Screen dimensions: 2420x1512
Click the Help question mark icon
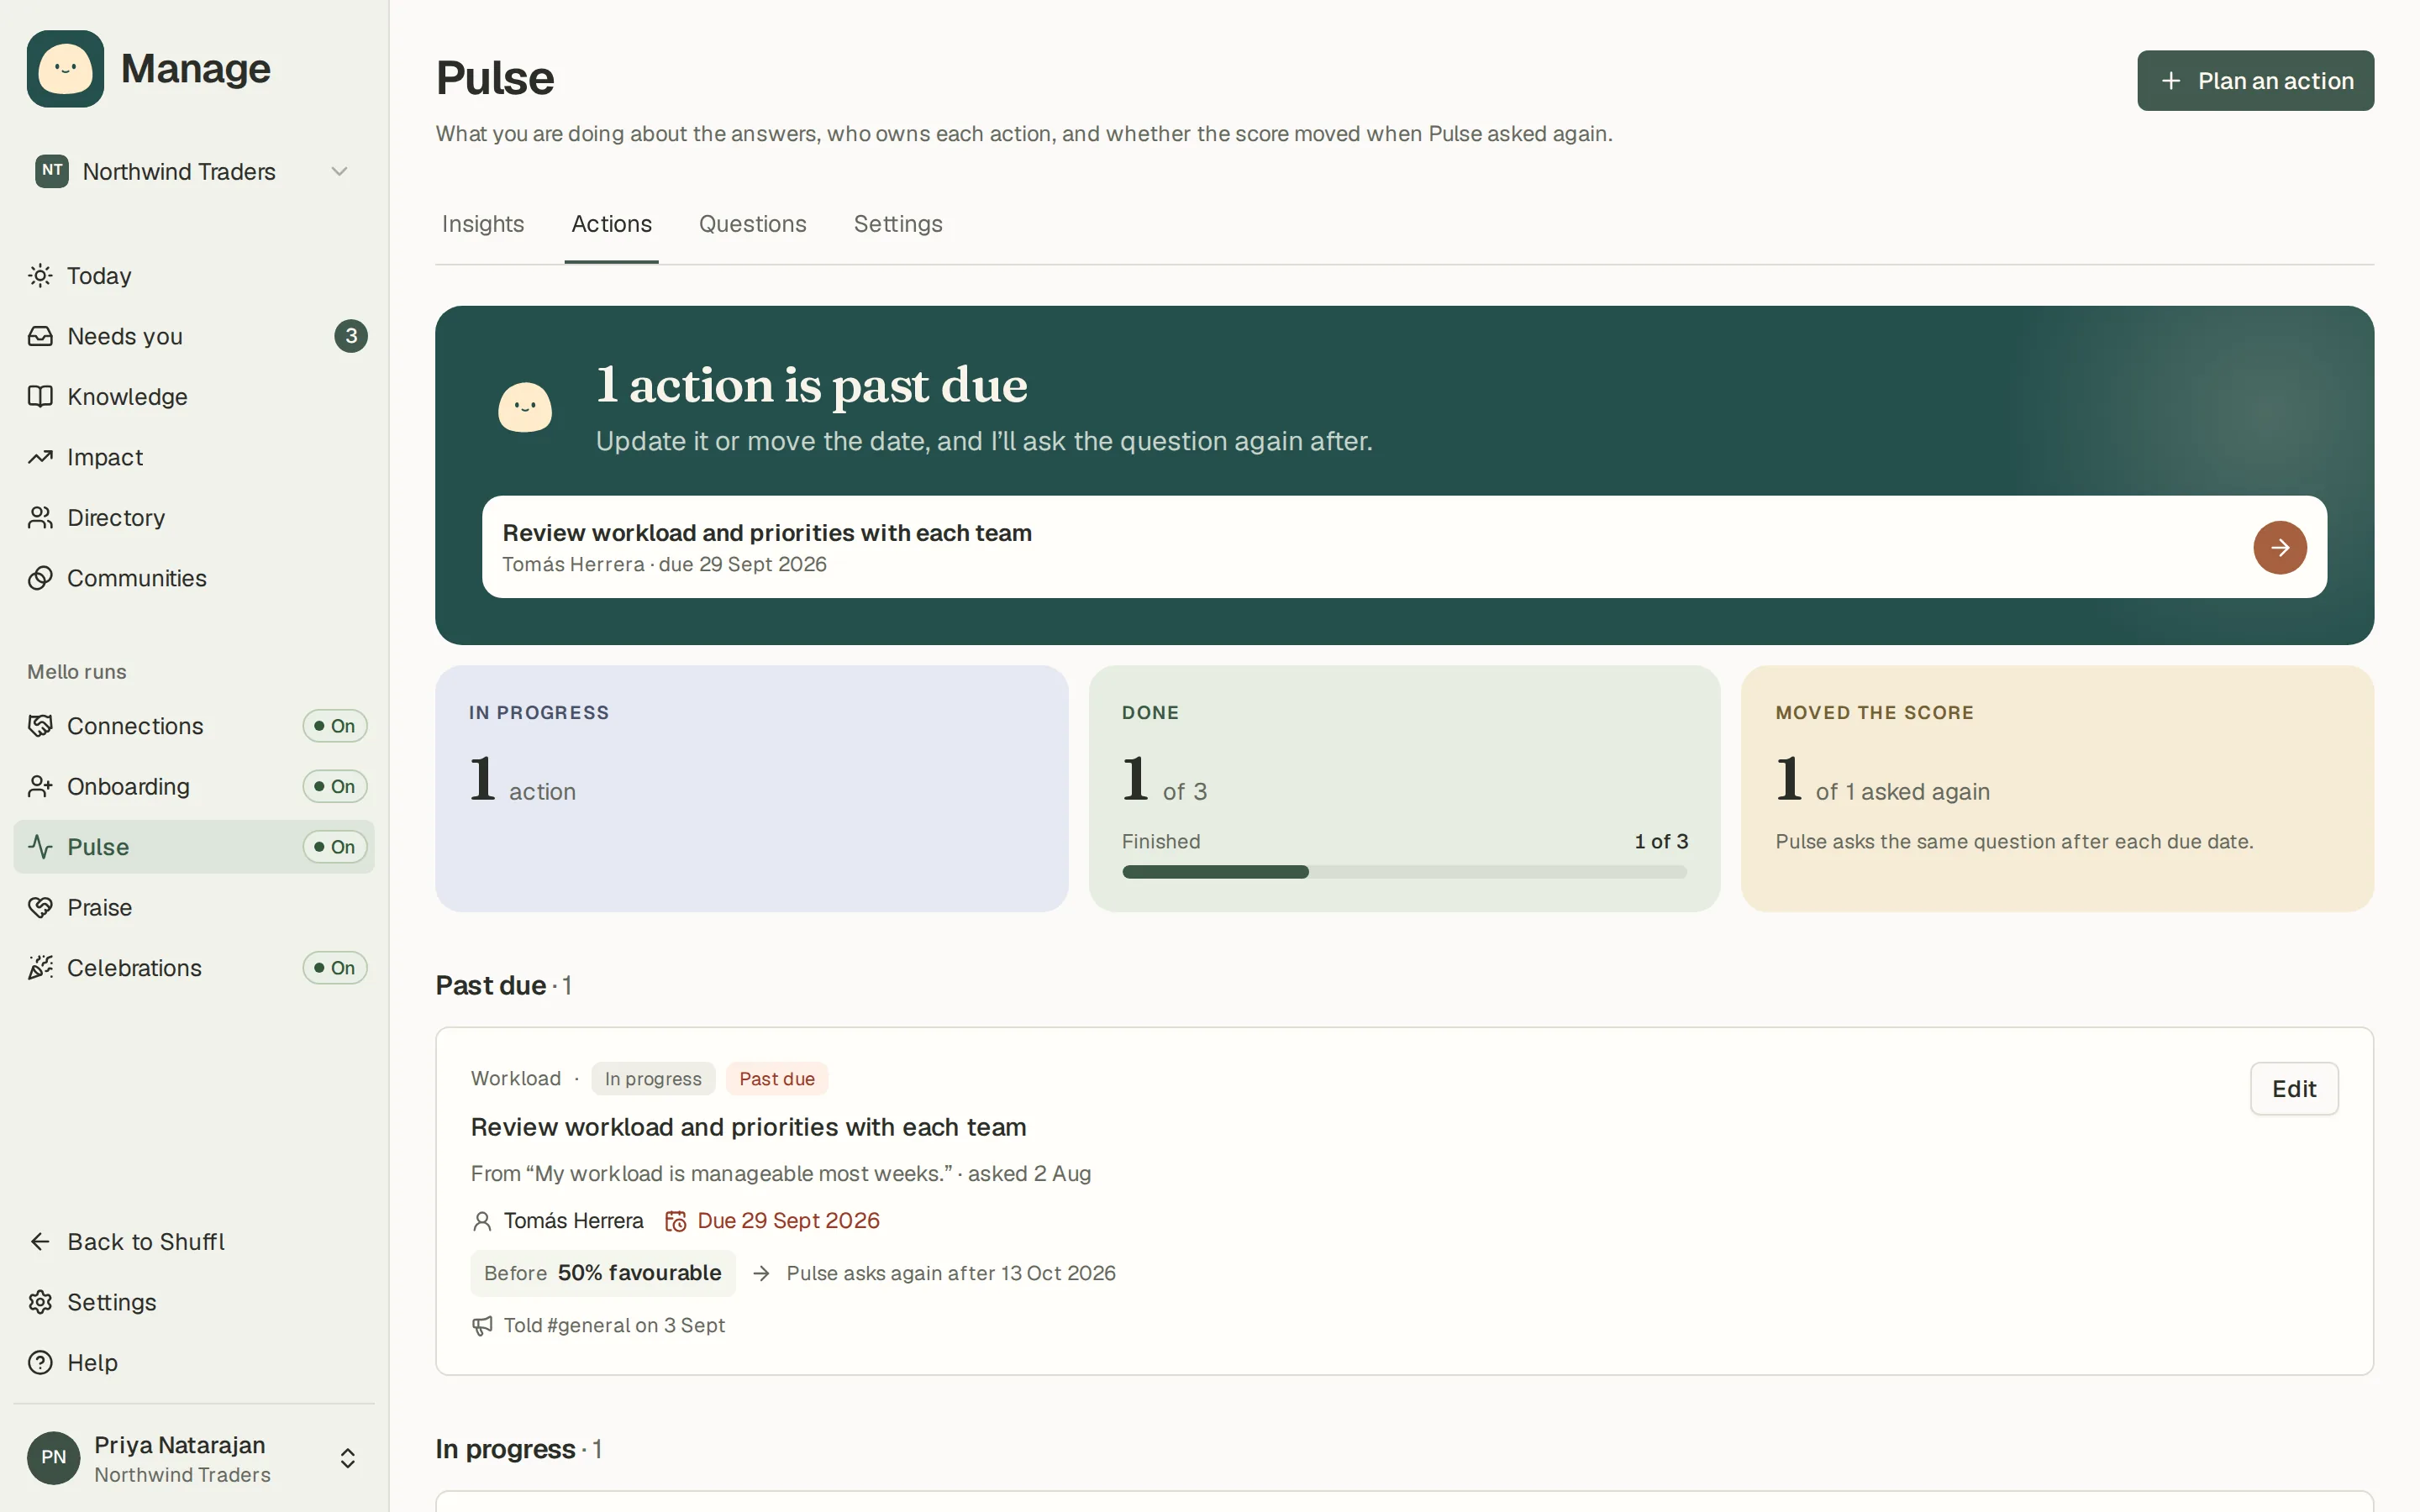coord(40,1363)
